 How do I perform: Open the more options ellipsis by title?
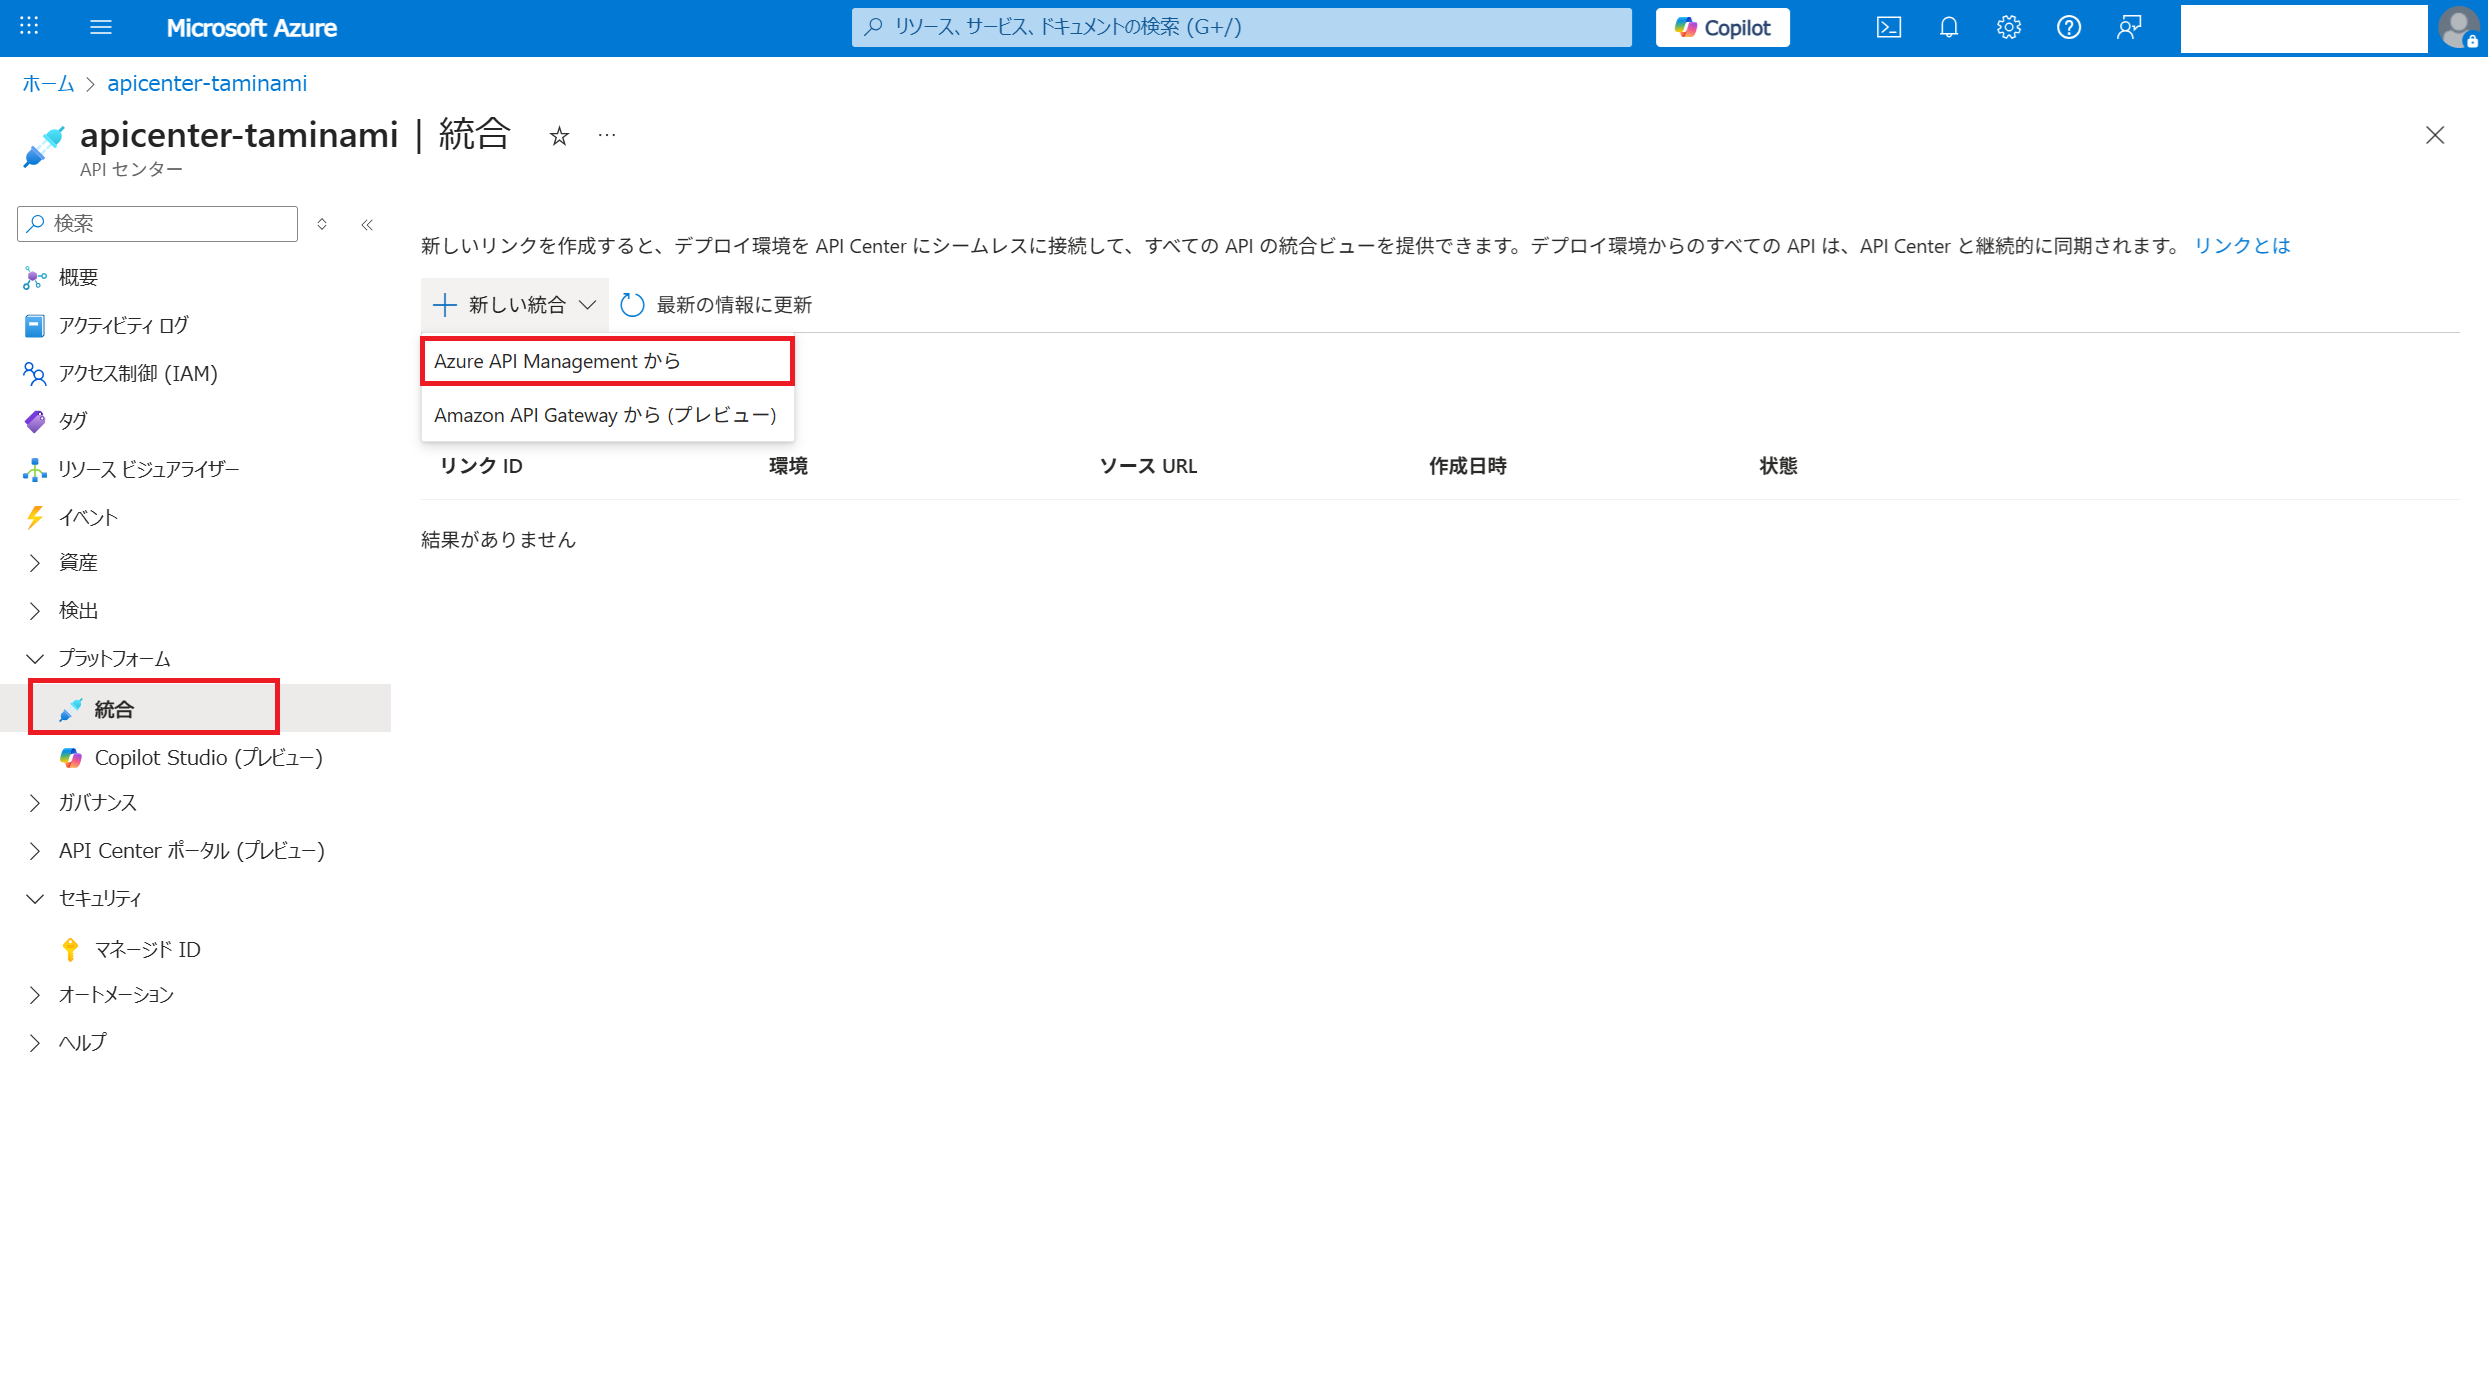point(607,135)
